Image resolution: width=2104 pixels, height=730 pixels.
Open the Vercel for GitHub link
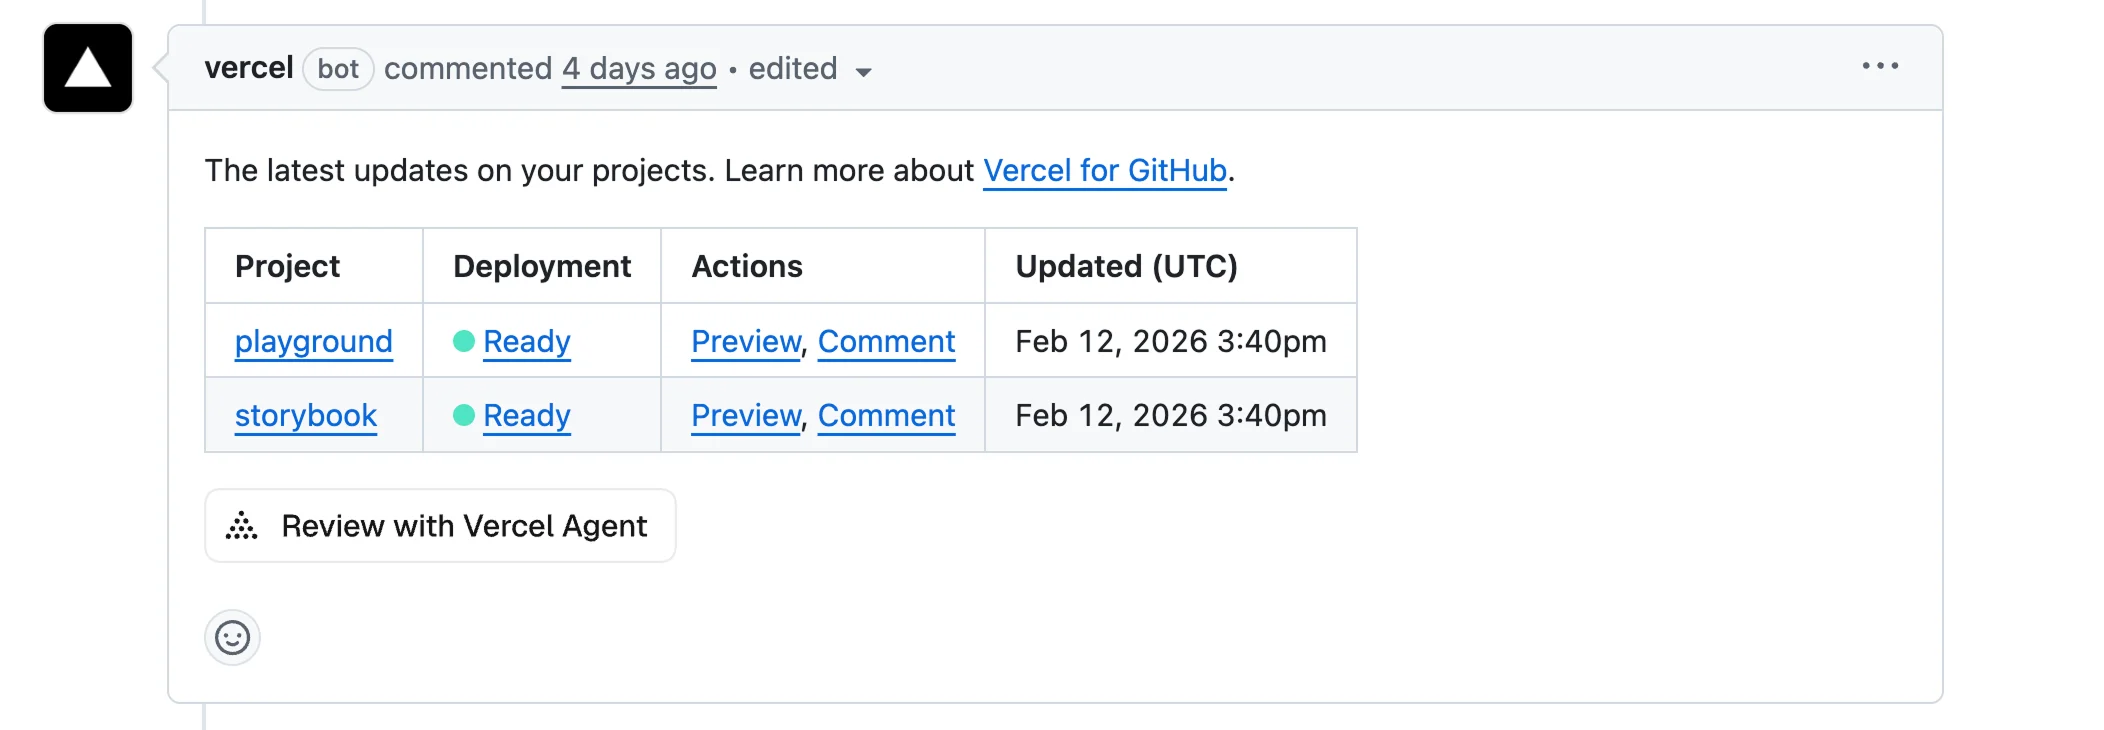(x=1104, y=170)
